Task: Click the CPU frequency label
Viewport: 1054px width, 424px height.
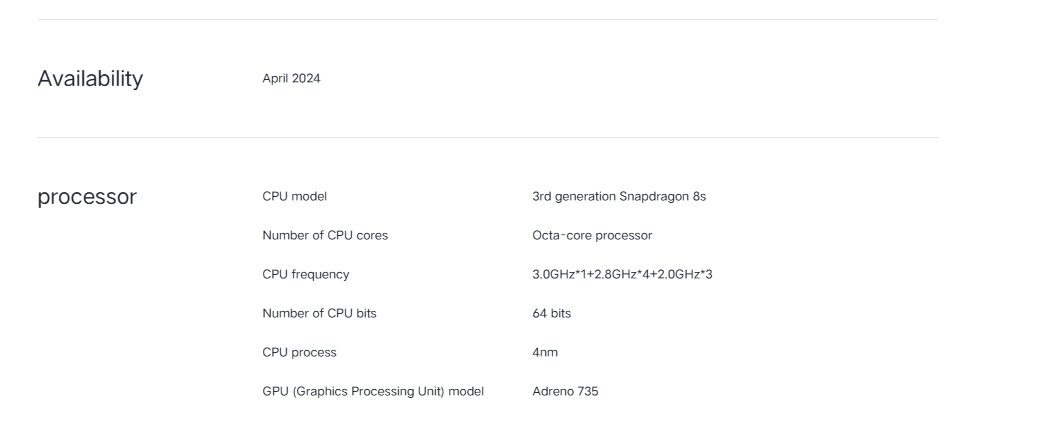Action: 306,274
